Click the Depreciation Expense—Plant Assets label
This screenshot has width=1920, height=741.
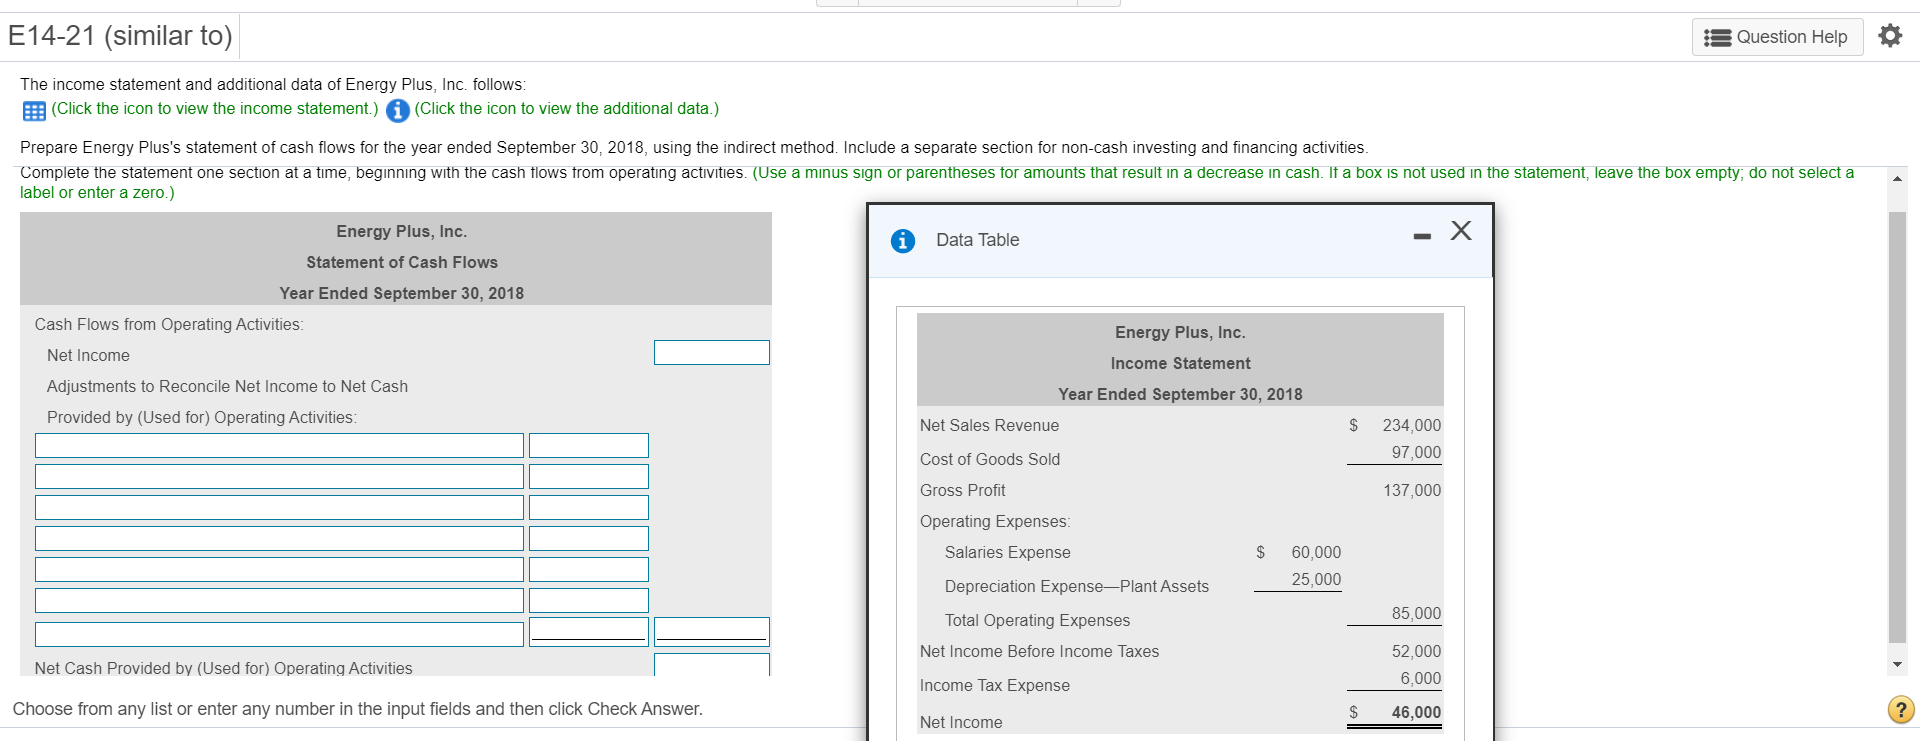point(1077,586)
